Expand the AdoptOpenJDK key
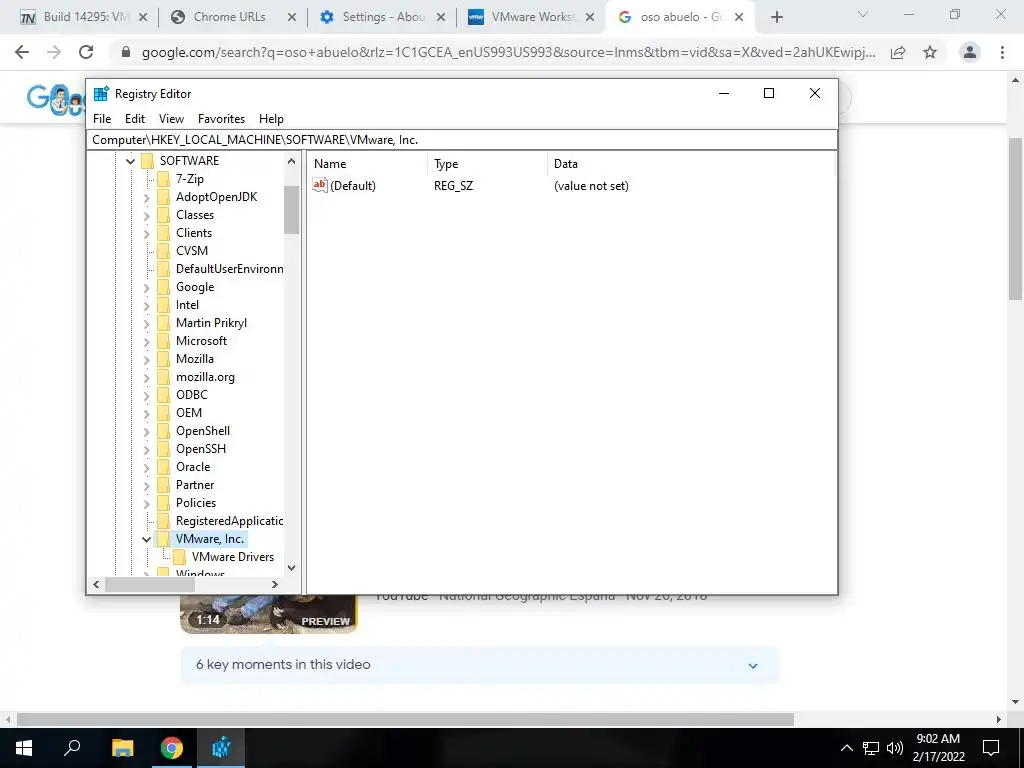The height and width of the screenshot is (768, 1024). 146,197
